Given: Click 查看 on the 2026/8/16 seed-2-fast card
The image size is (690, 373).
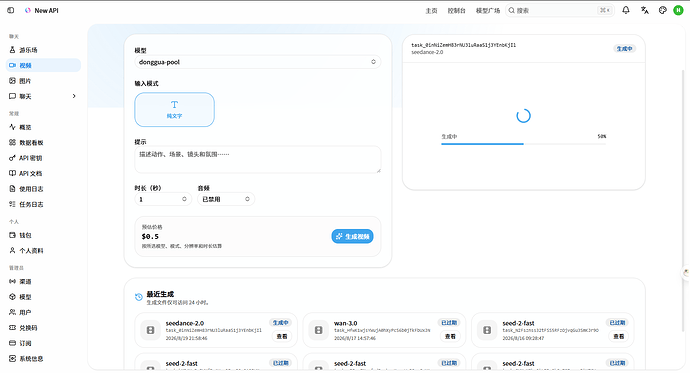Looking at the screenshot, I should click(619, 336).
